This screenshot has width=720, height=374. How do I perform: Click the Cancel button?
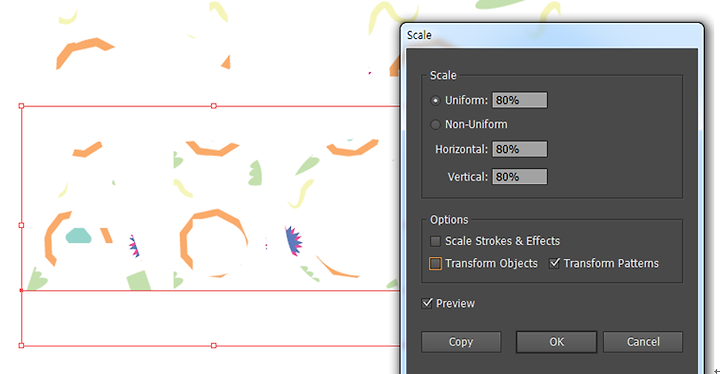[643, 342]
